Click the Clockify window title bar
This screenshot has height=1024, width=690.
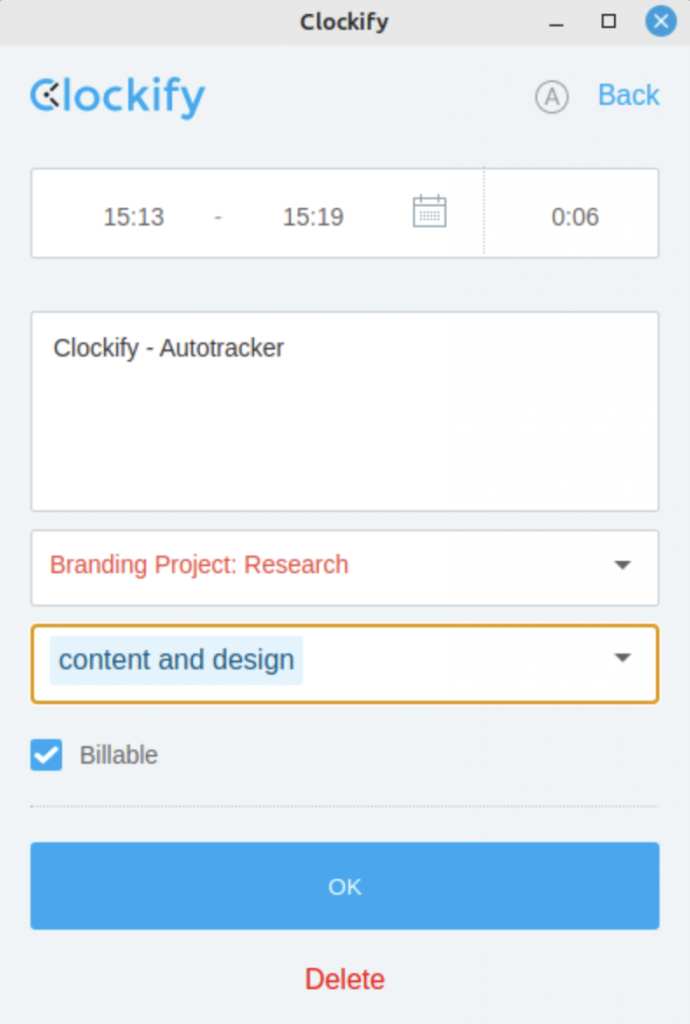(x=344, y=22)
